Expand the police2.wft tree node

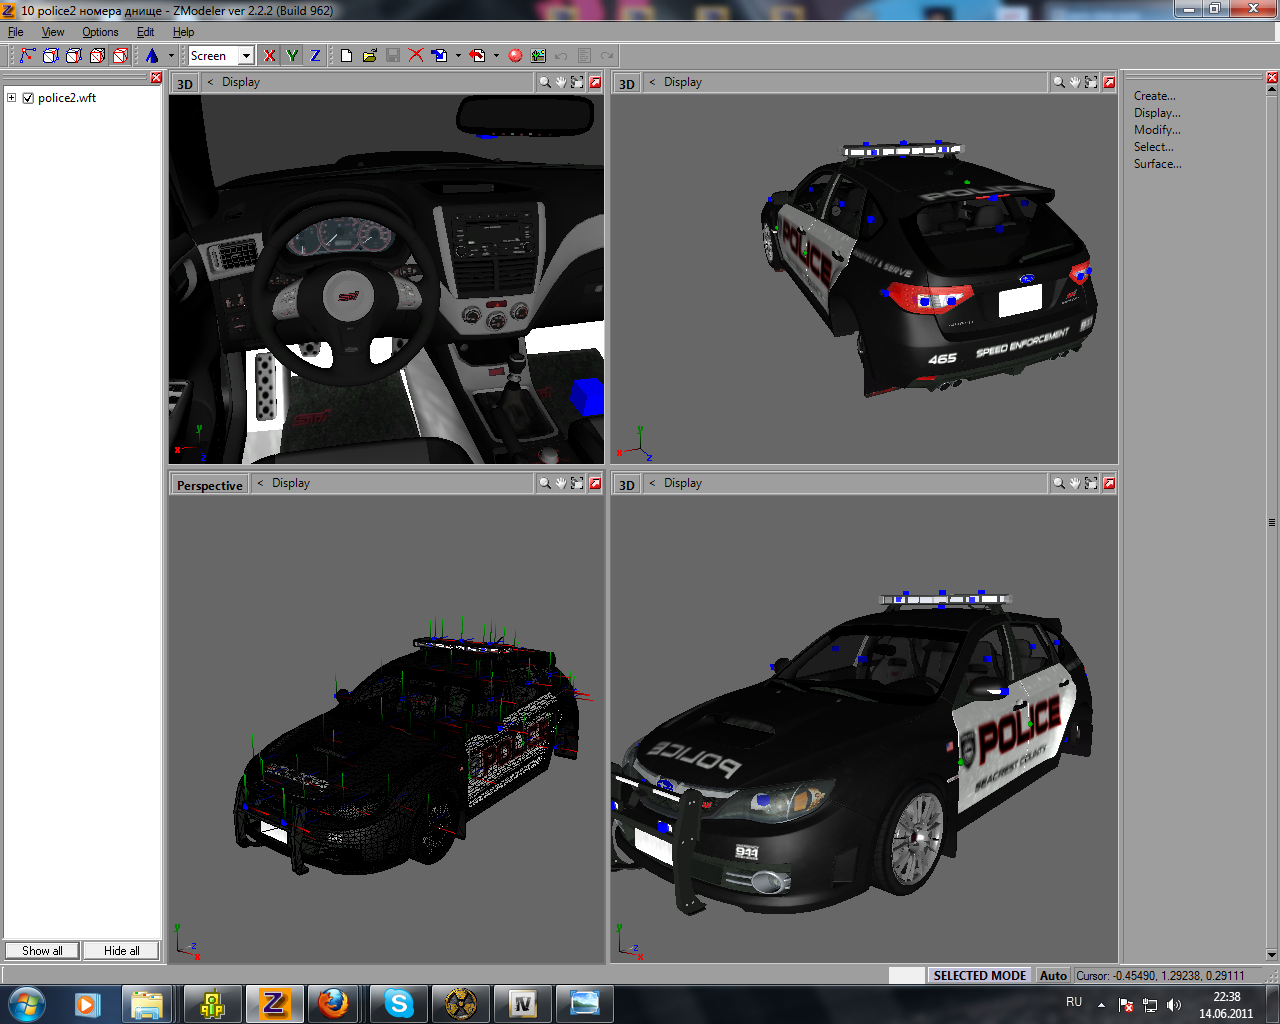coord(11,98)
